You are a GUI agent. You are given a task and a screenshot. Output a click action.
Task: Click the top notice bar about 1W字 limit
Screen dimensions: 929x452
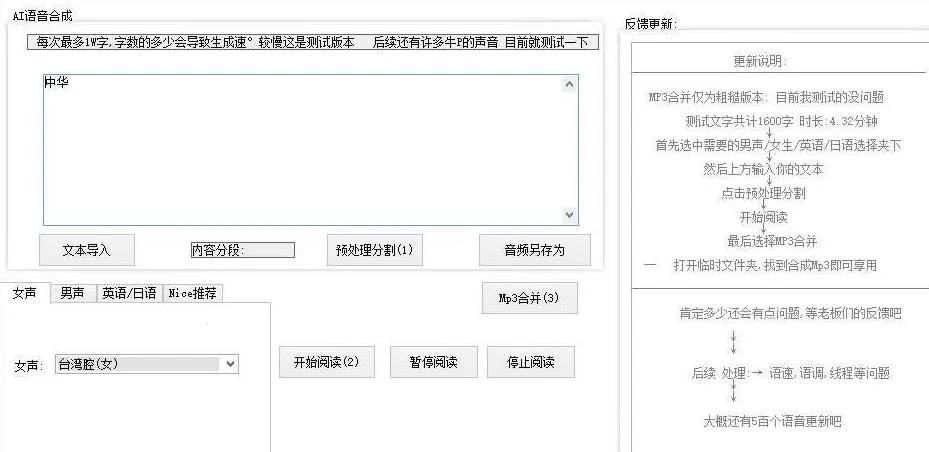click(312, 43)
